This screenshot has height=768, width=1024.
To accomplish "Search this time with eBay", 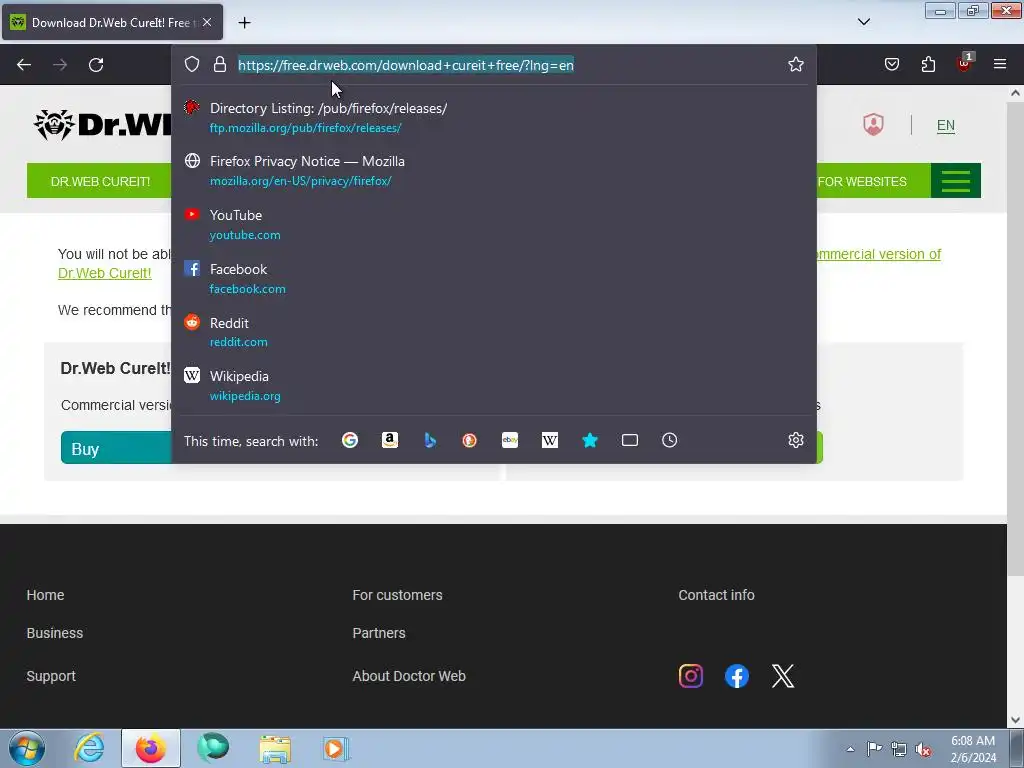I will click(510, 440).
